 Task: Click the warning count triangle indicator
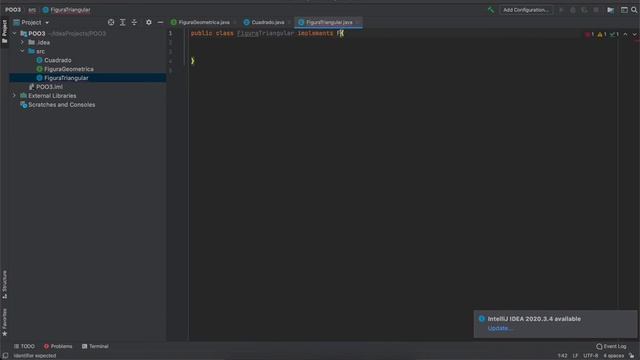(602, 34)
